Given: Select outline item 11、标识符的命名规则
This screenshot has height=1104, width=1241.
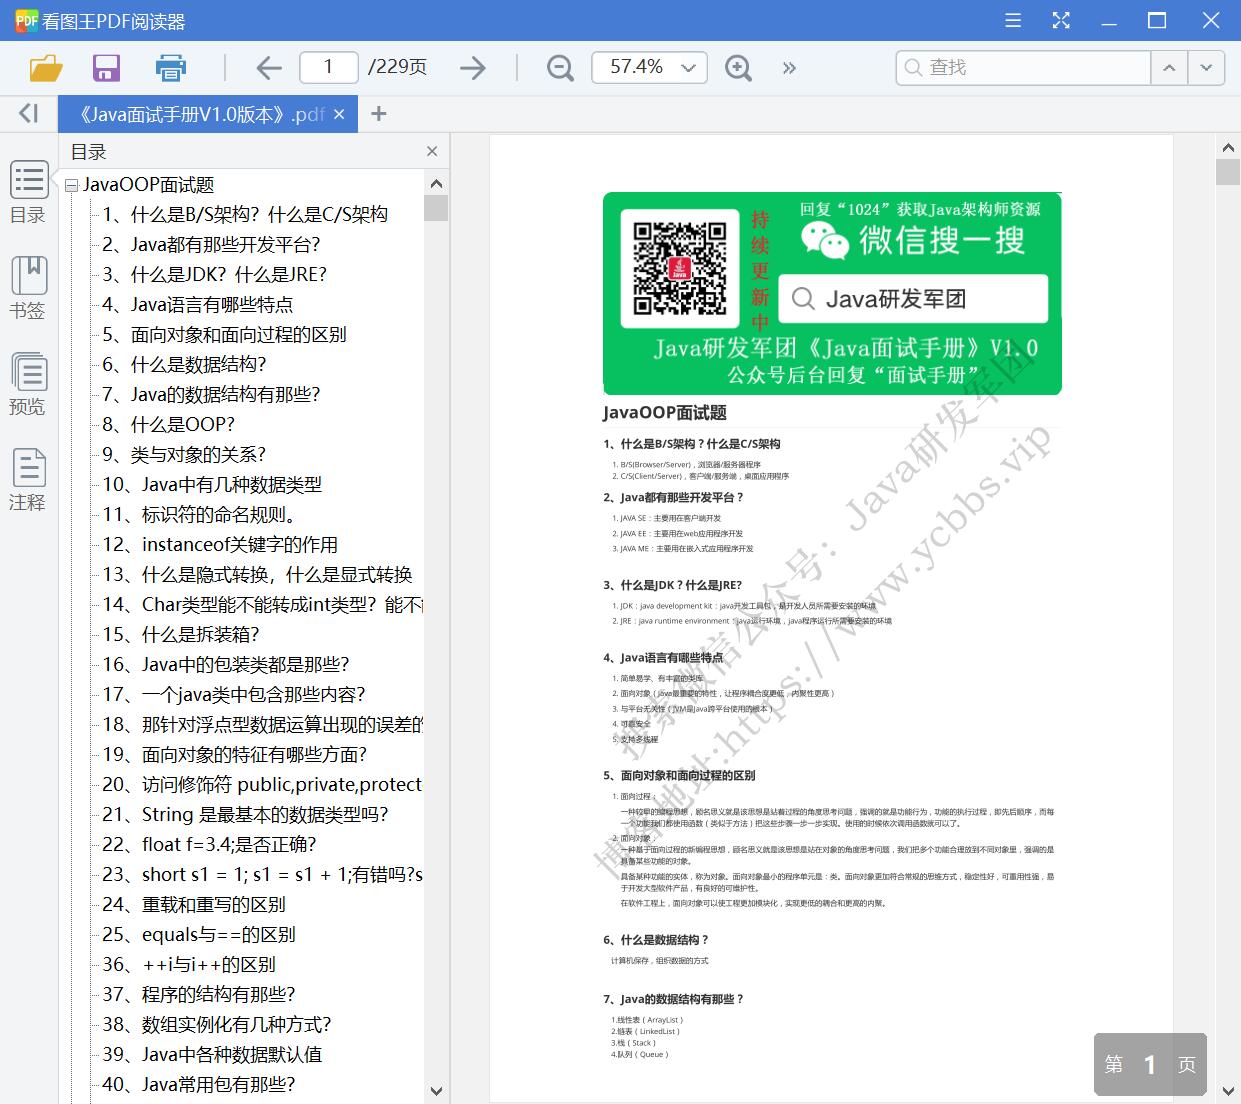Looking at the screenshot, I should (x=200, y=514).
